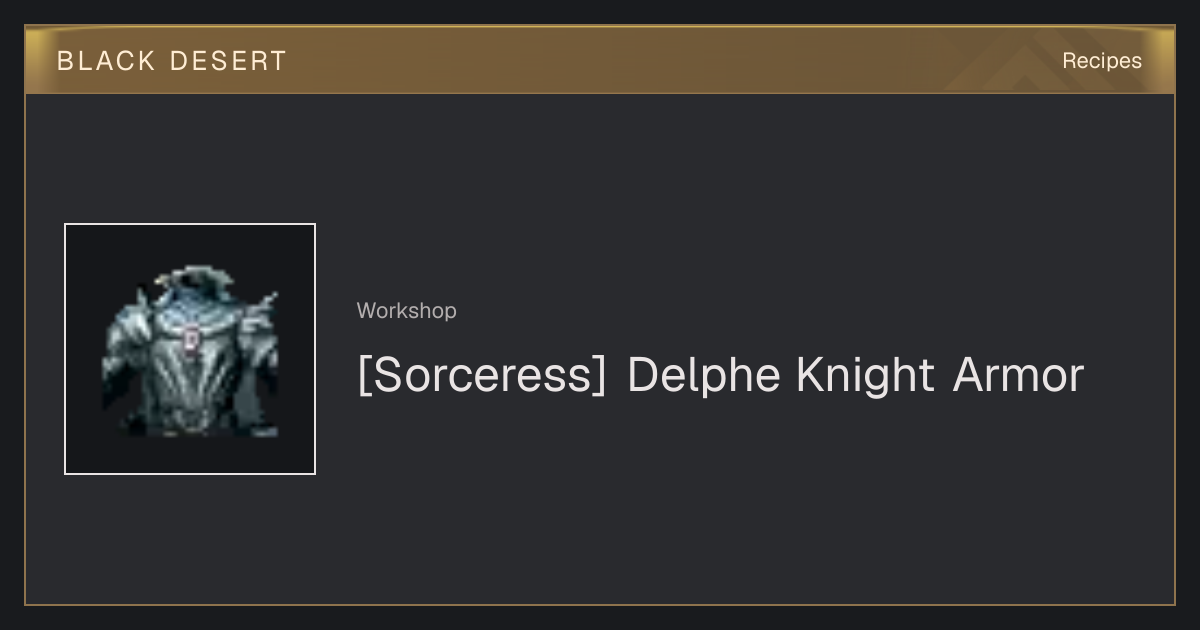
Task: Select the white-bordered item thumbnail frame
Action: pos(190,349)
